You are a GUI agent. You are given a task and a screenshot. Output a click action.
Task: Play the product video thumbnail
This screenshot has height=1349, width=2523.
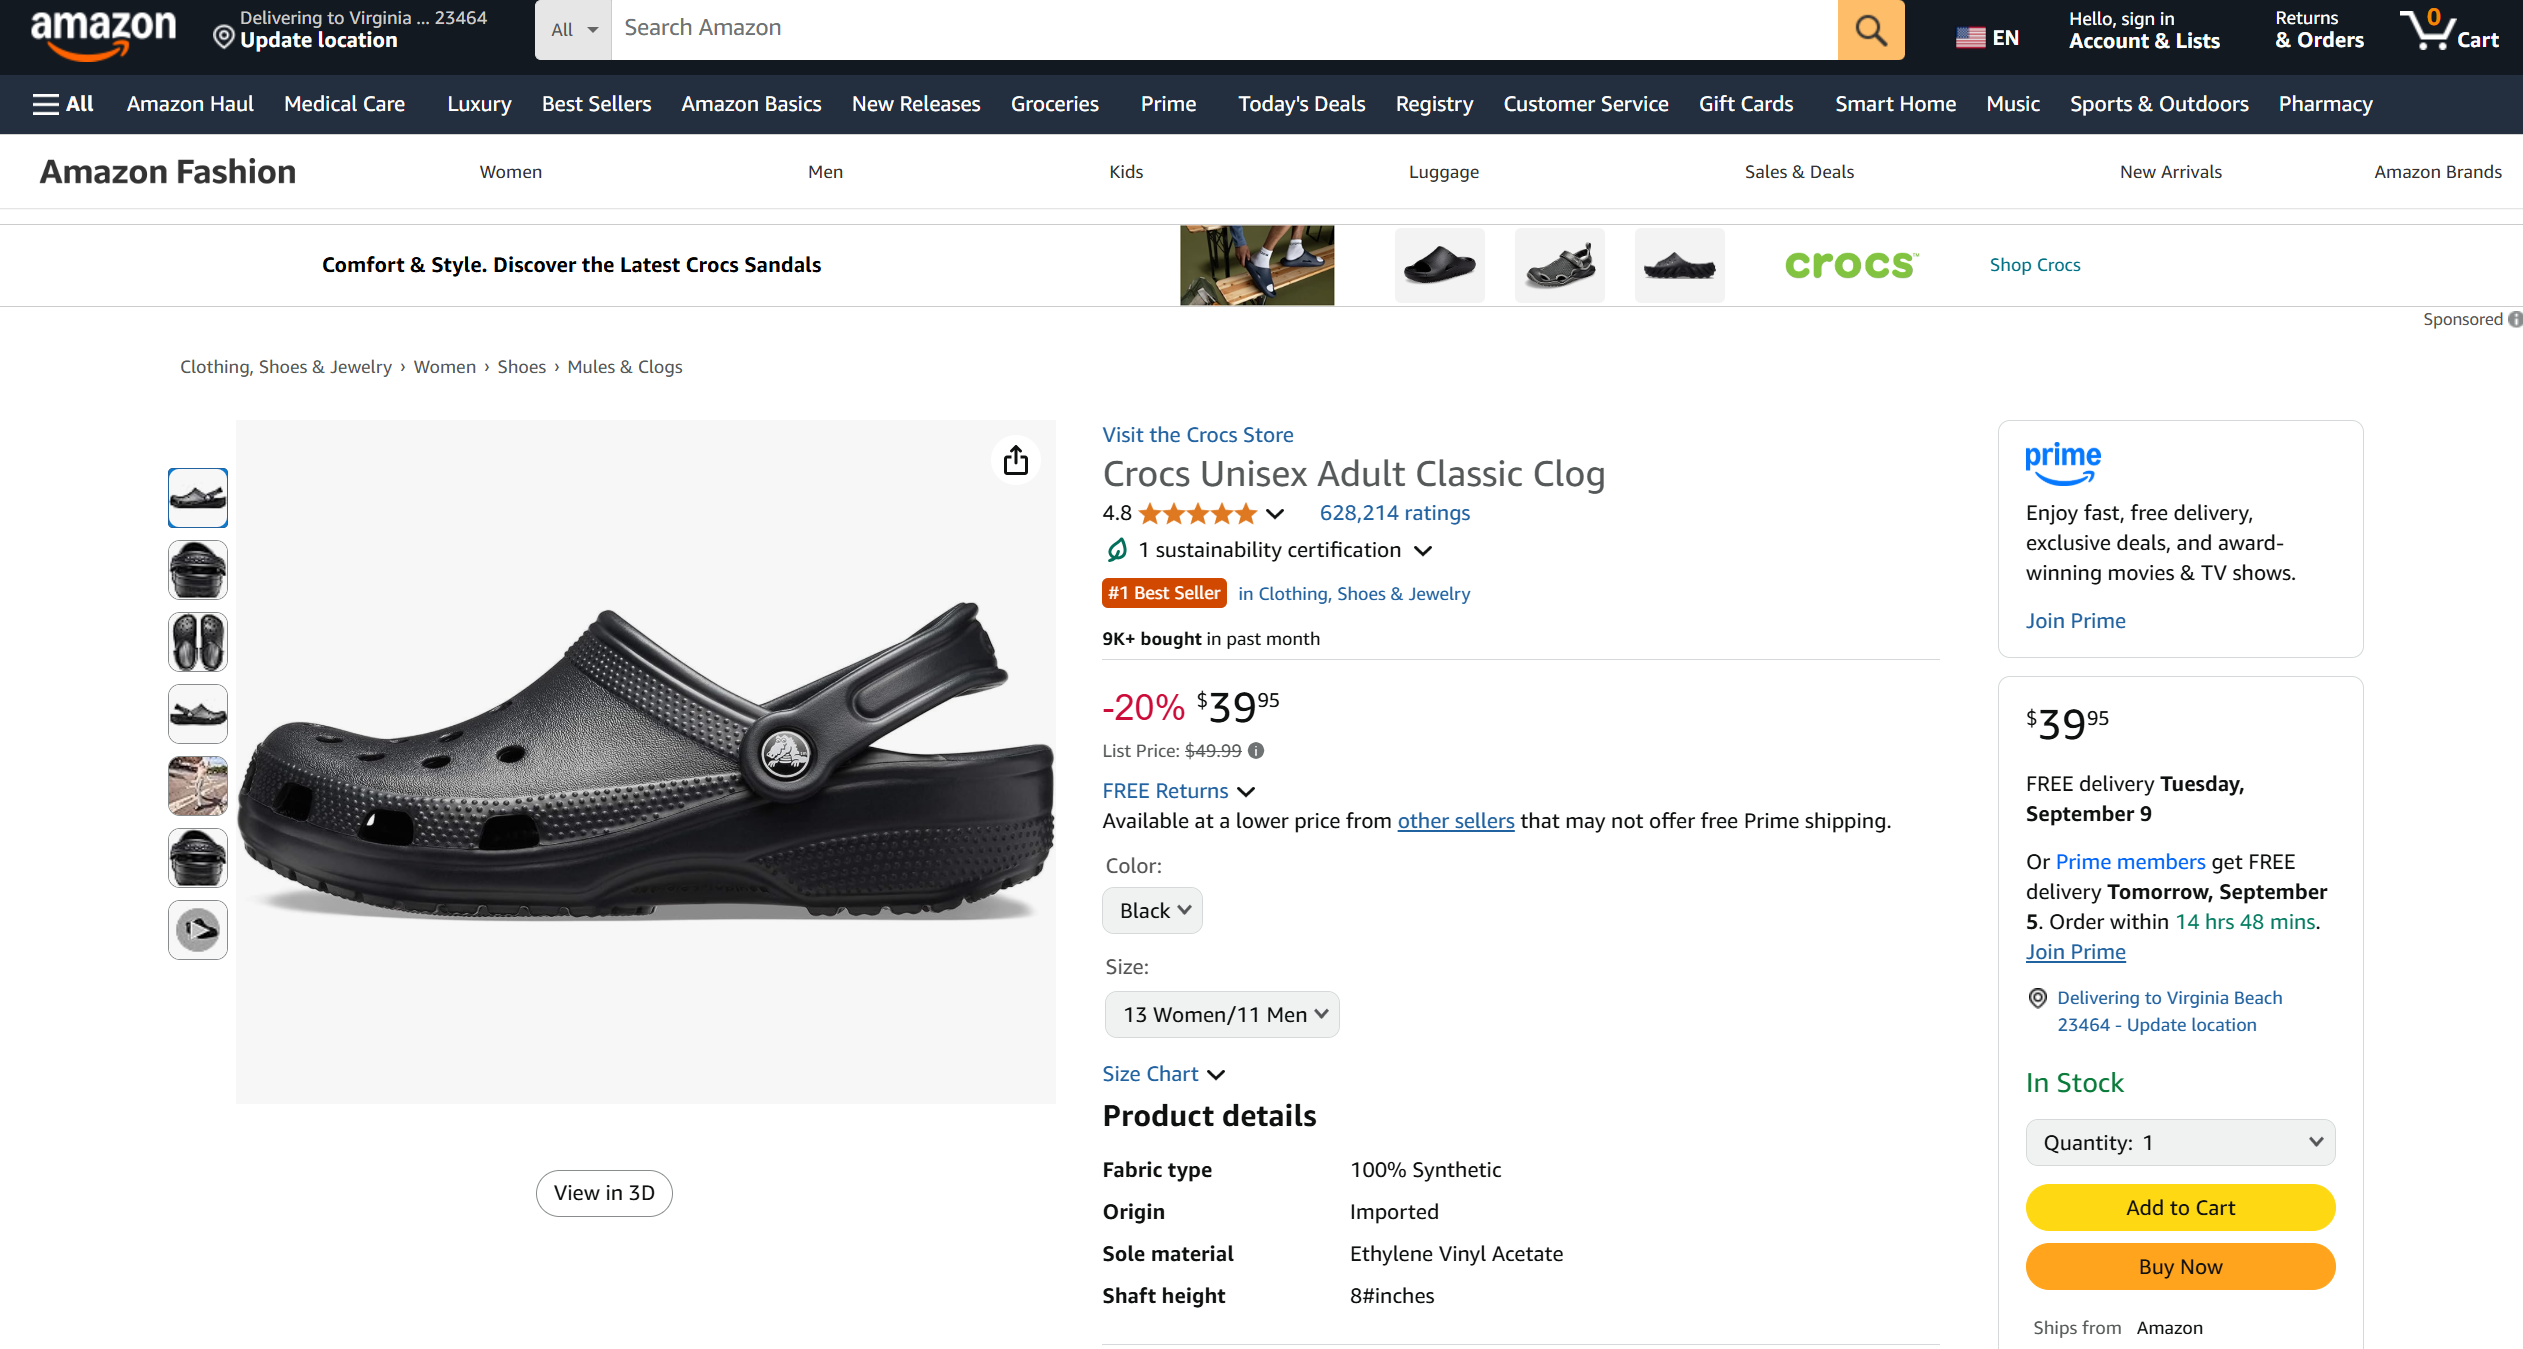pos(198,930)
